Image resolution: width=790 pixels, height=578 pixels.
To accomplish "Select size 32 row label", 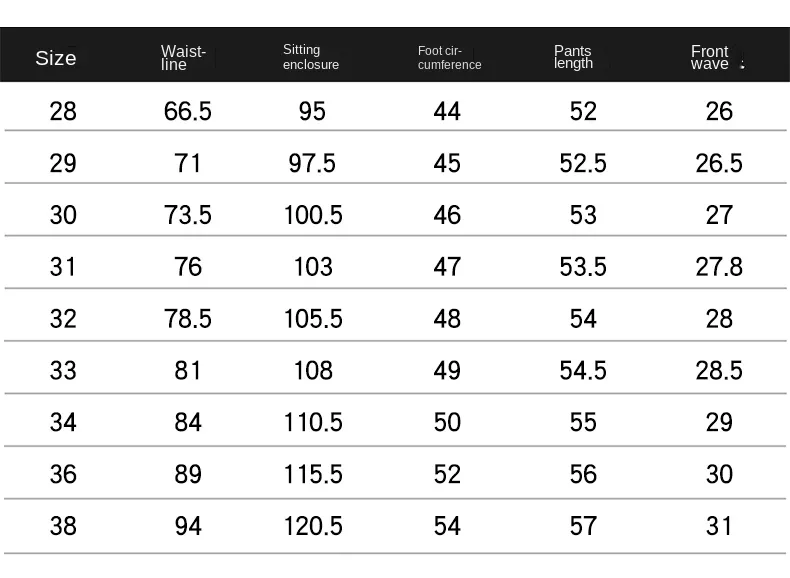I will point(63,319).
